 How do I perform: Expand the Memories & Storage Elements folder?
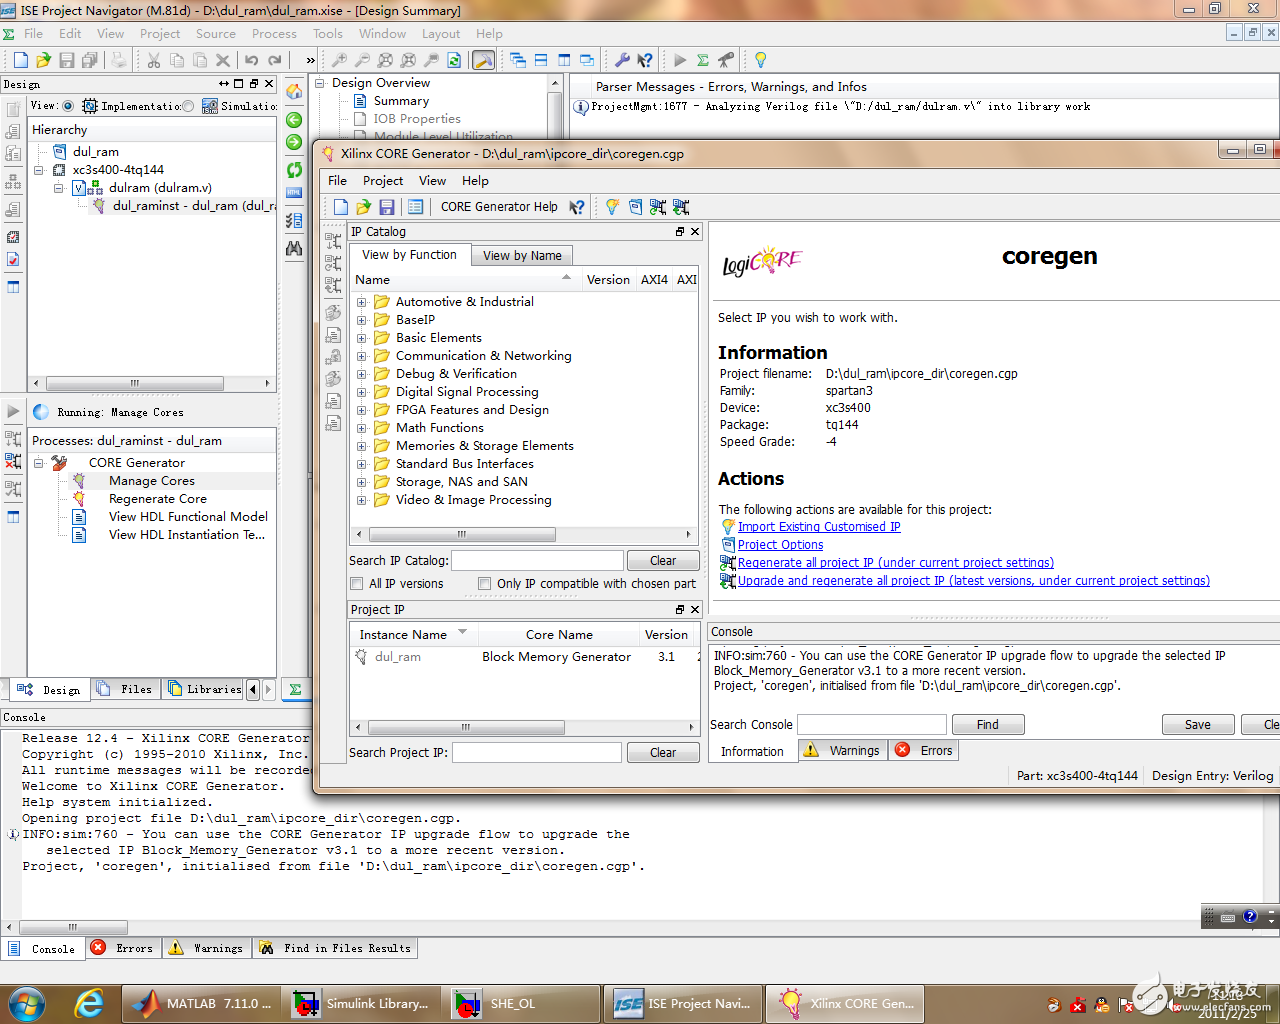pos(362,446)
